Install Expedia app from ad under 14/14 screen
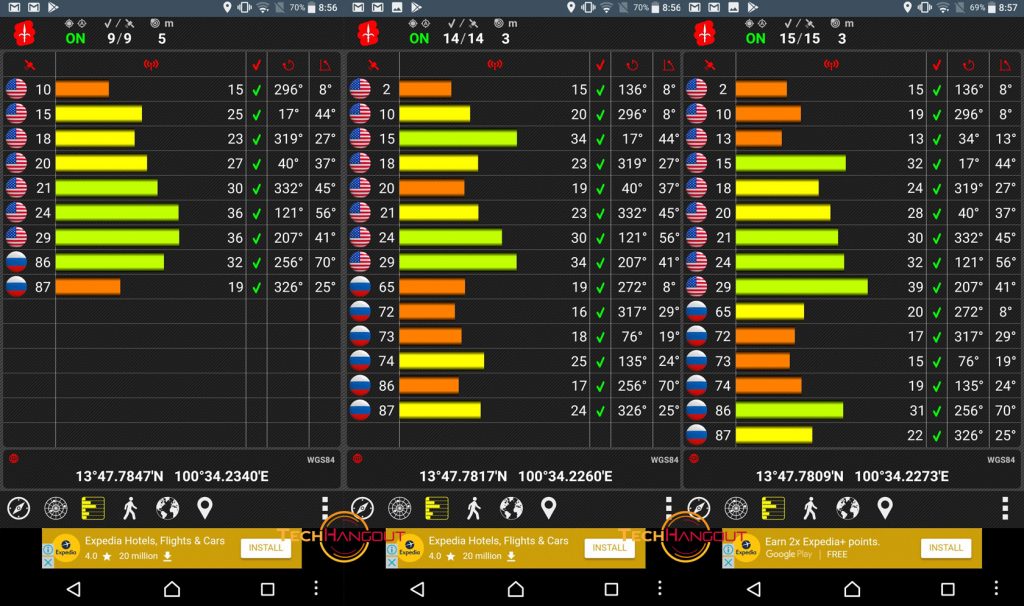Screen dimensions: 1024x606 click(609, 548)
